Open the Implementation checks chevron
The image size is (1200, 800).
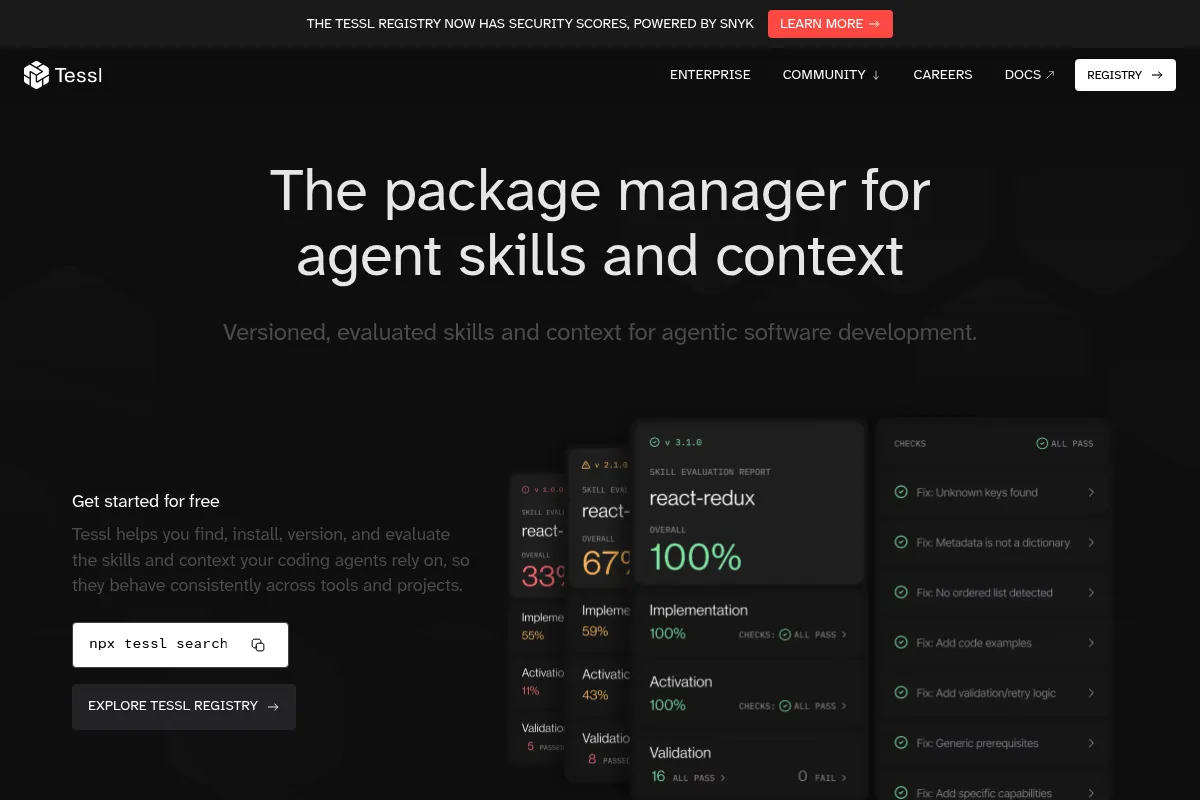click(x=844, y=634)
